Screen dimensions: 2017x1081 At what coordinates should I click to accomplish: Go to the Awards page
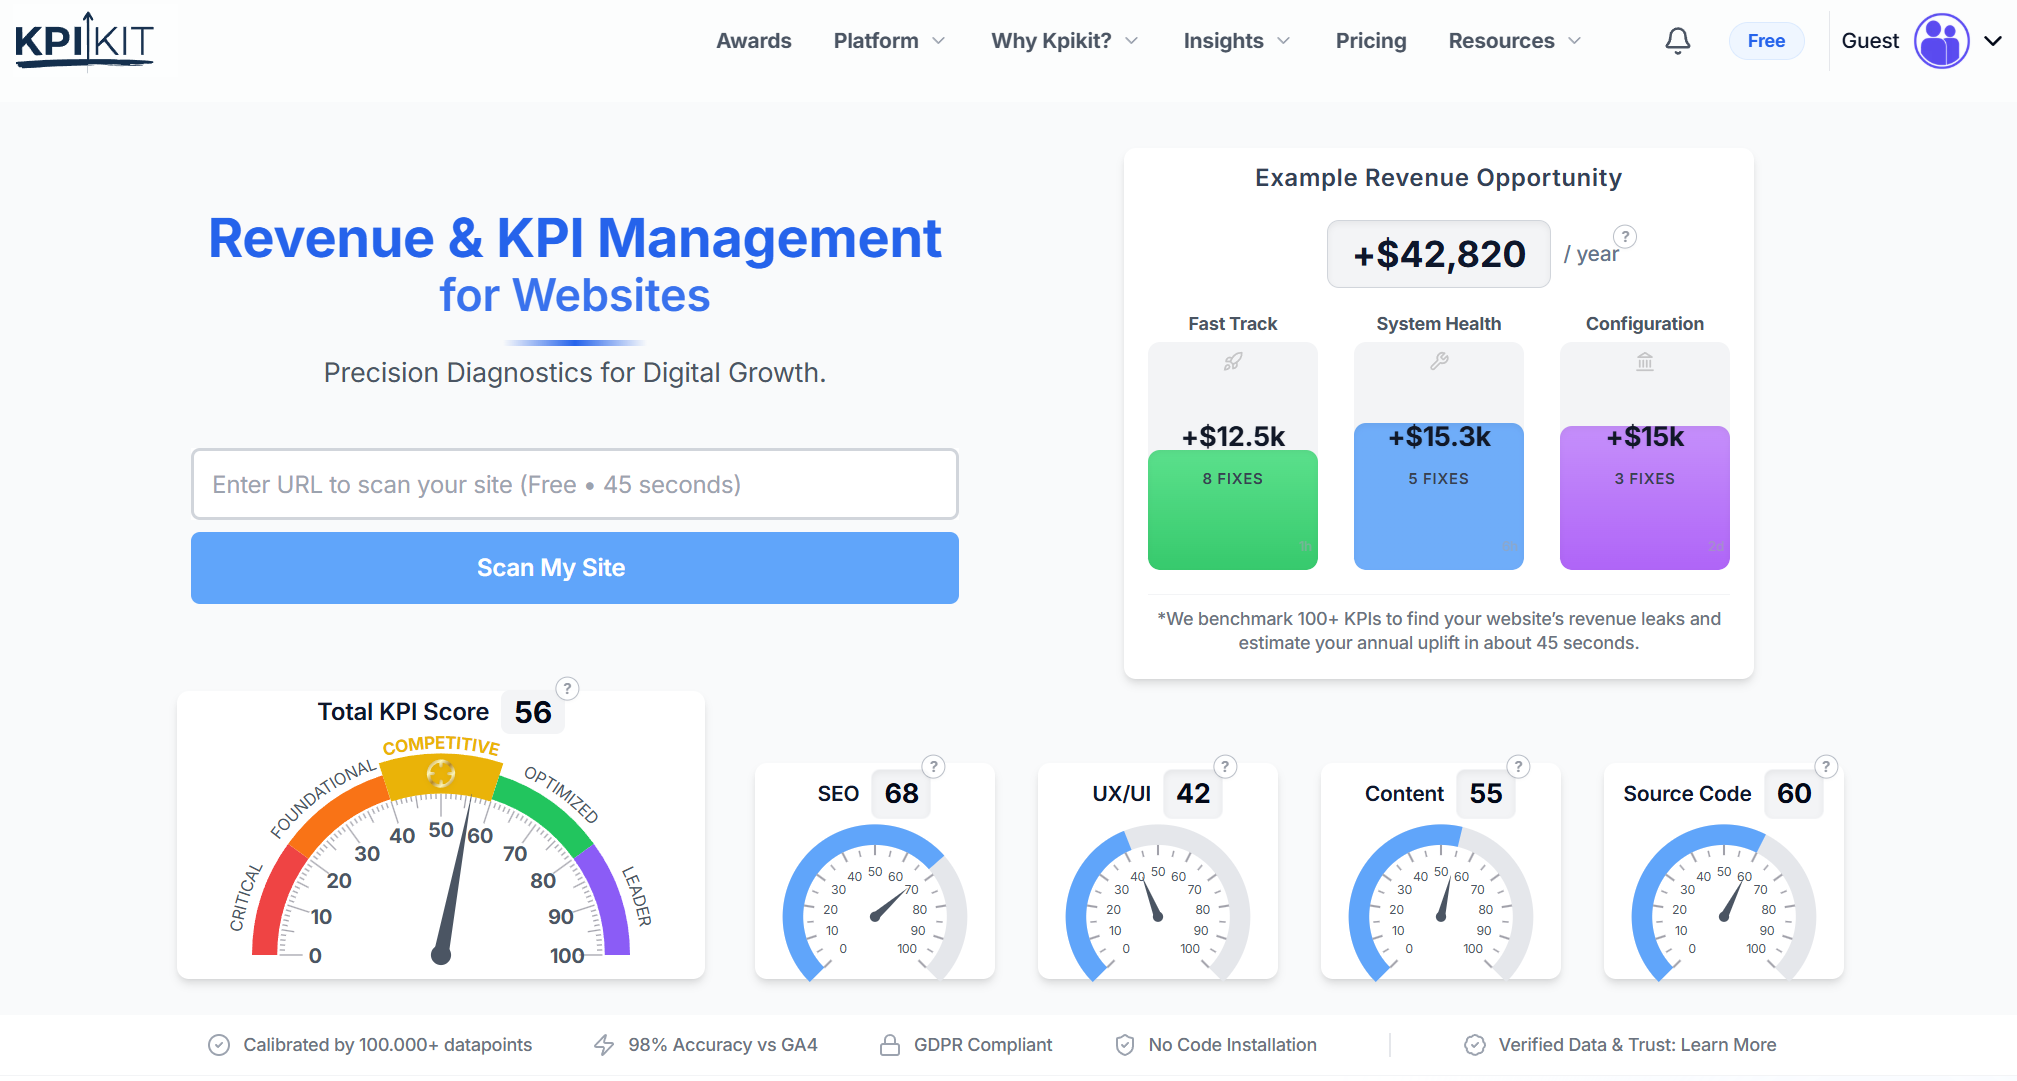753,41
